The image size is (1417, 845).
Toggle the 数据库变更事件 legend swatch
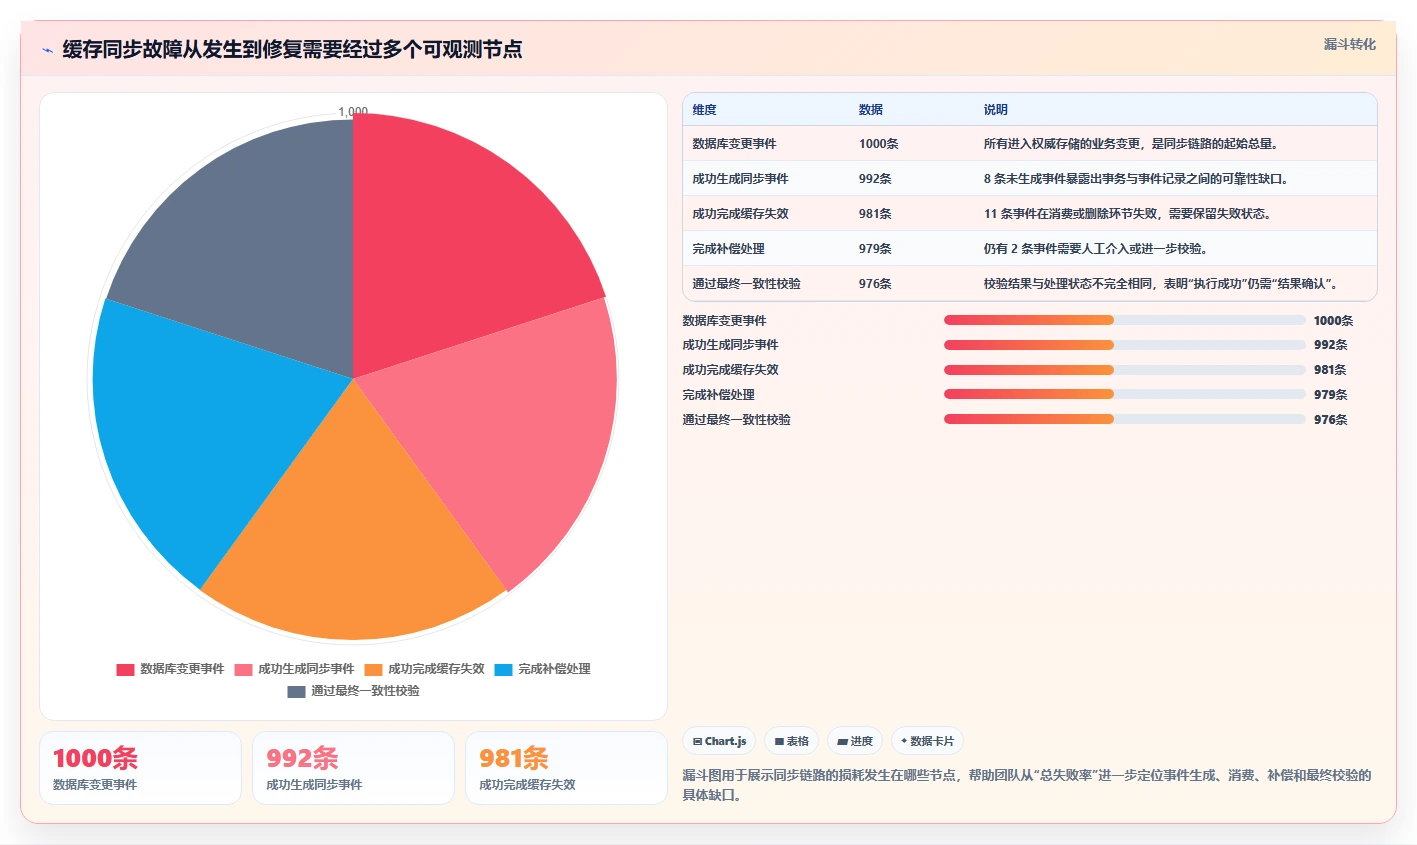pyautogui.click(x=125, y=670)
